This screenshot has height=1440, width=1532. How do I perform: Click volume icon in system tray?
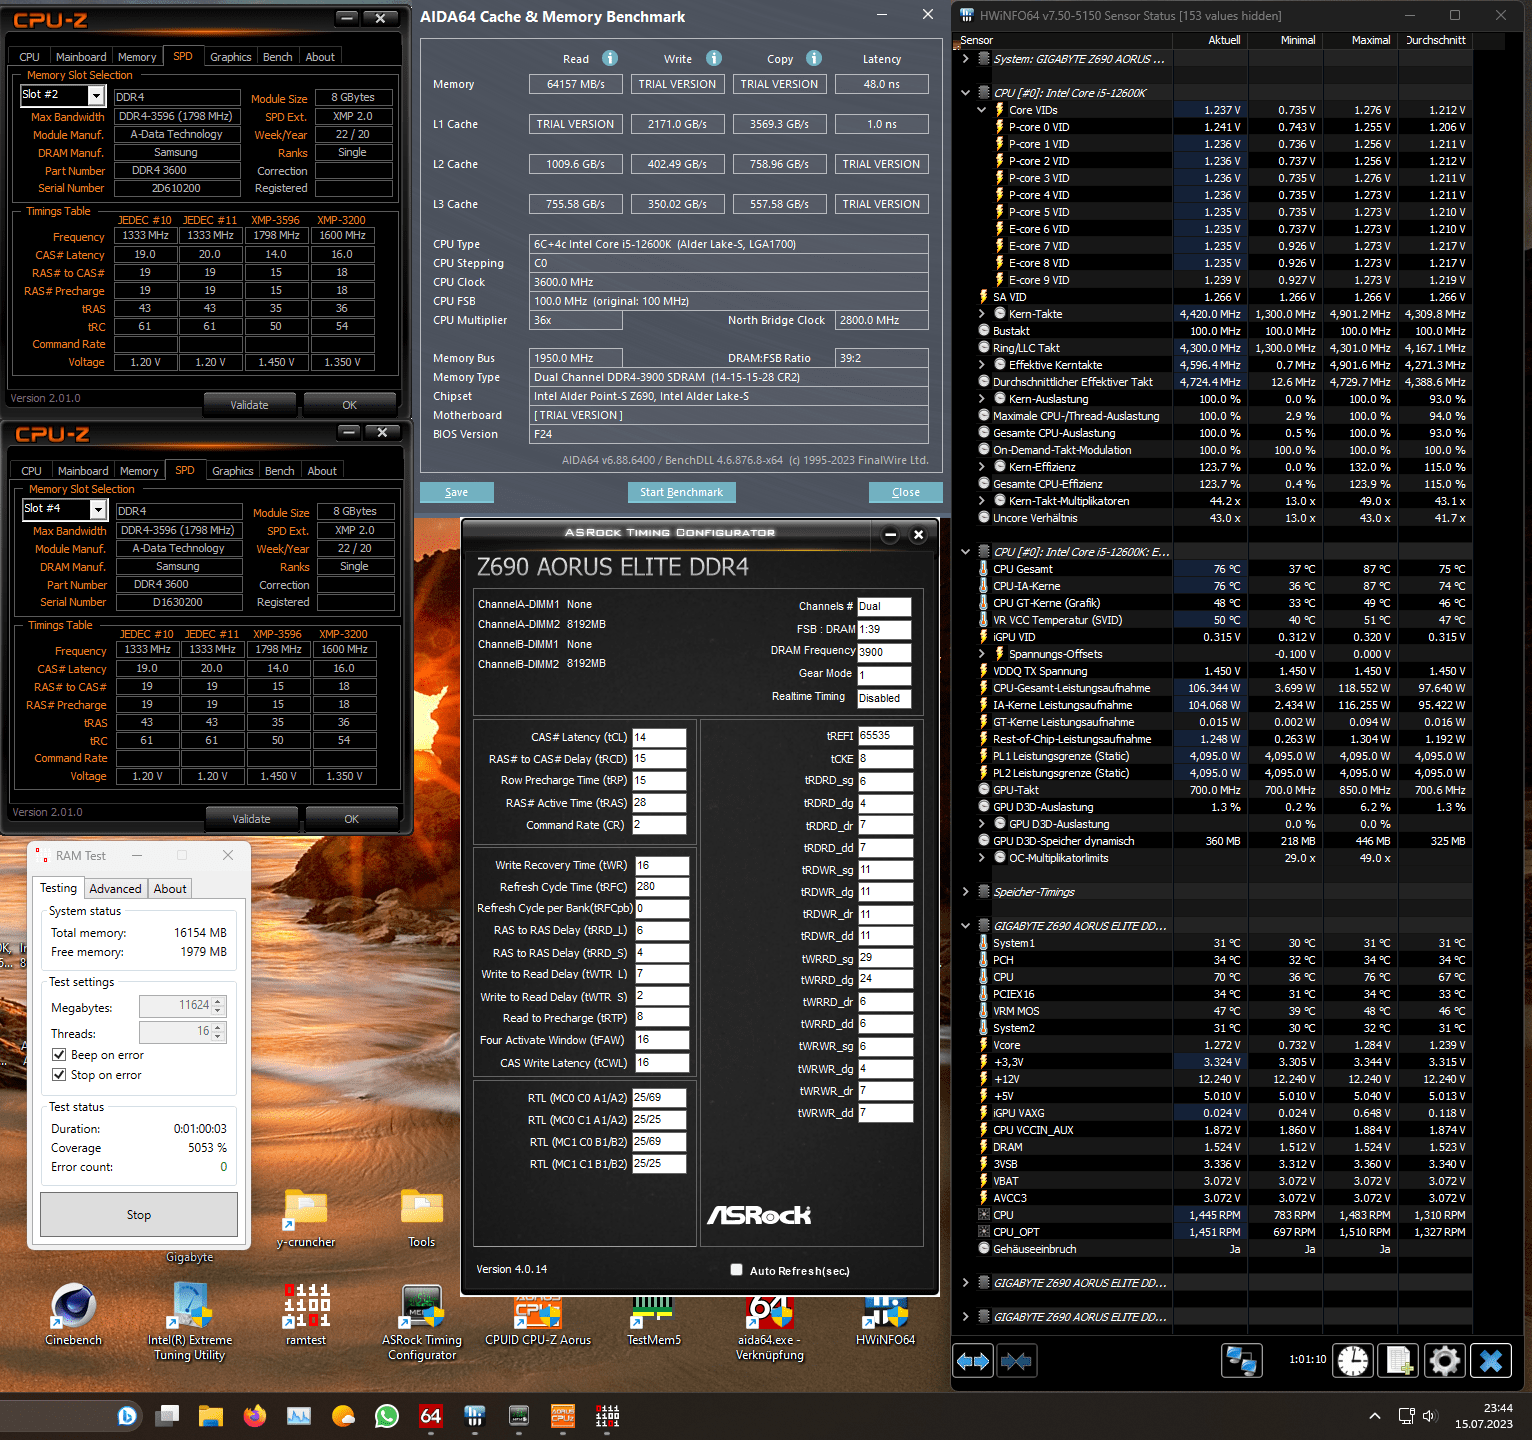pyautogui.click(x=1429, y=1416)
